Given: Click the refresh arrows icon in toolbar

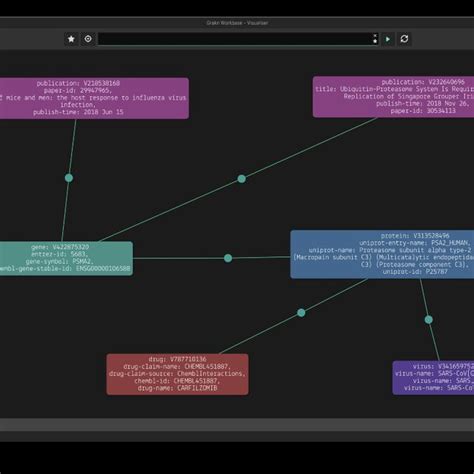Looking at the screenshot, I should click(404, 39).
